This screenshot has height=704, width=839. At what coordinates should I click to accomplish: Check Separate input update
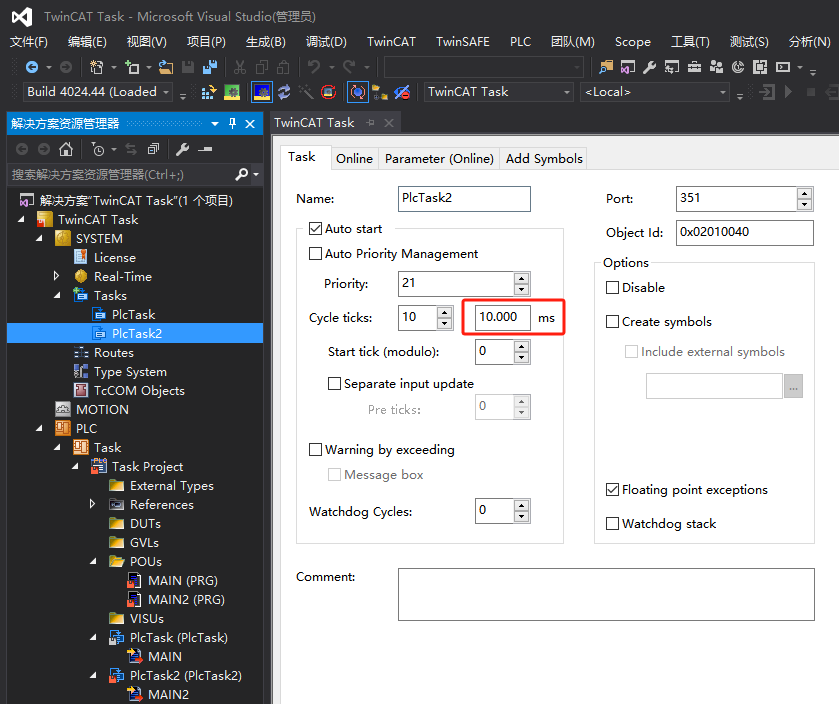[x=334, y=384]
